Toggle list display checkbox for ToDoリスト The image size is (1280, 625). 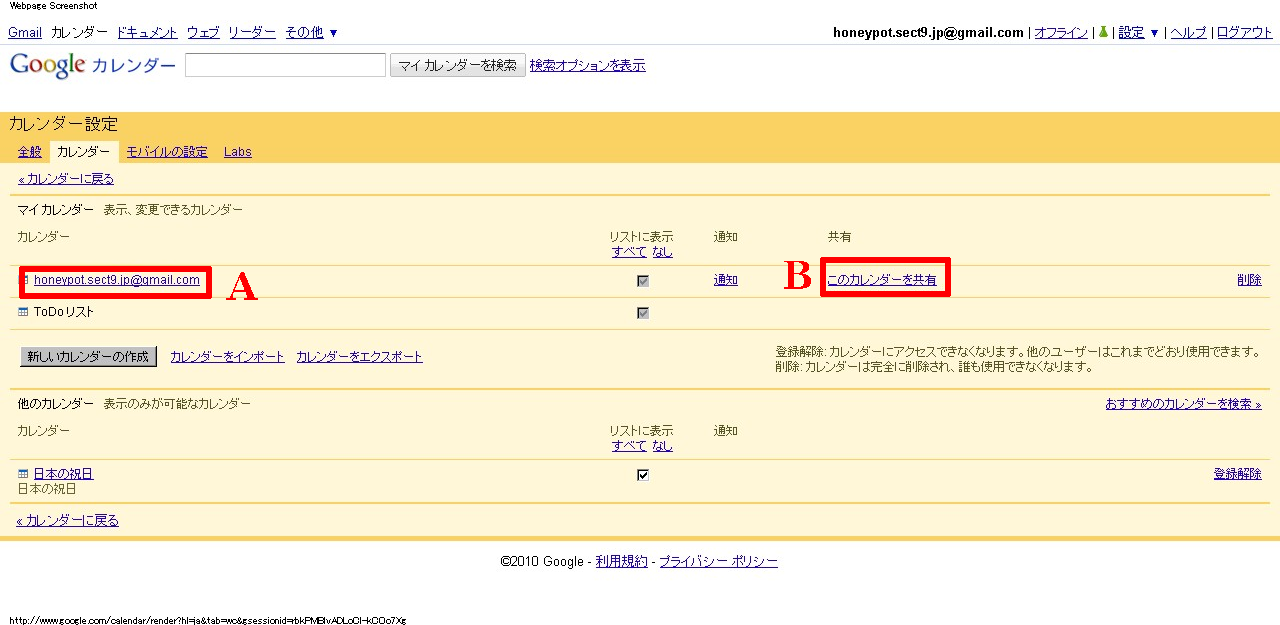(643, 313)
